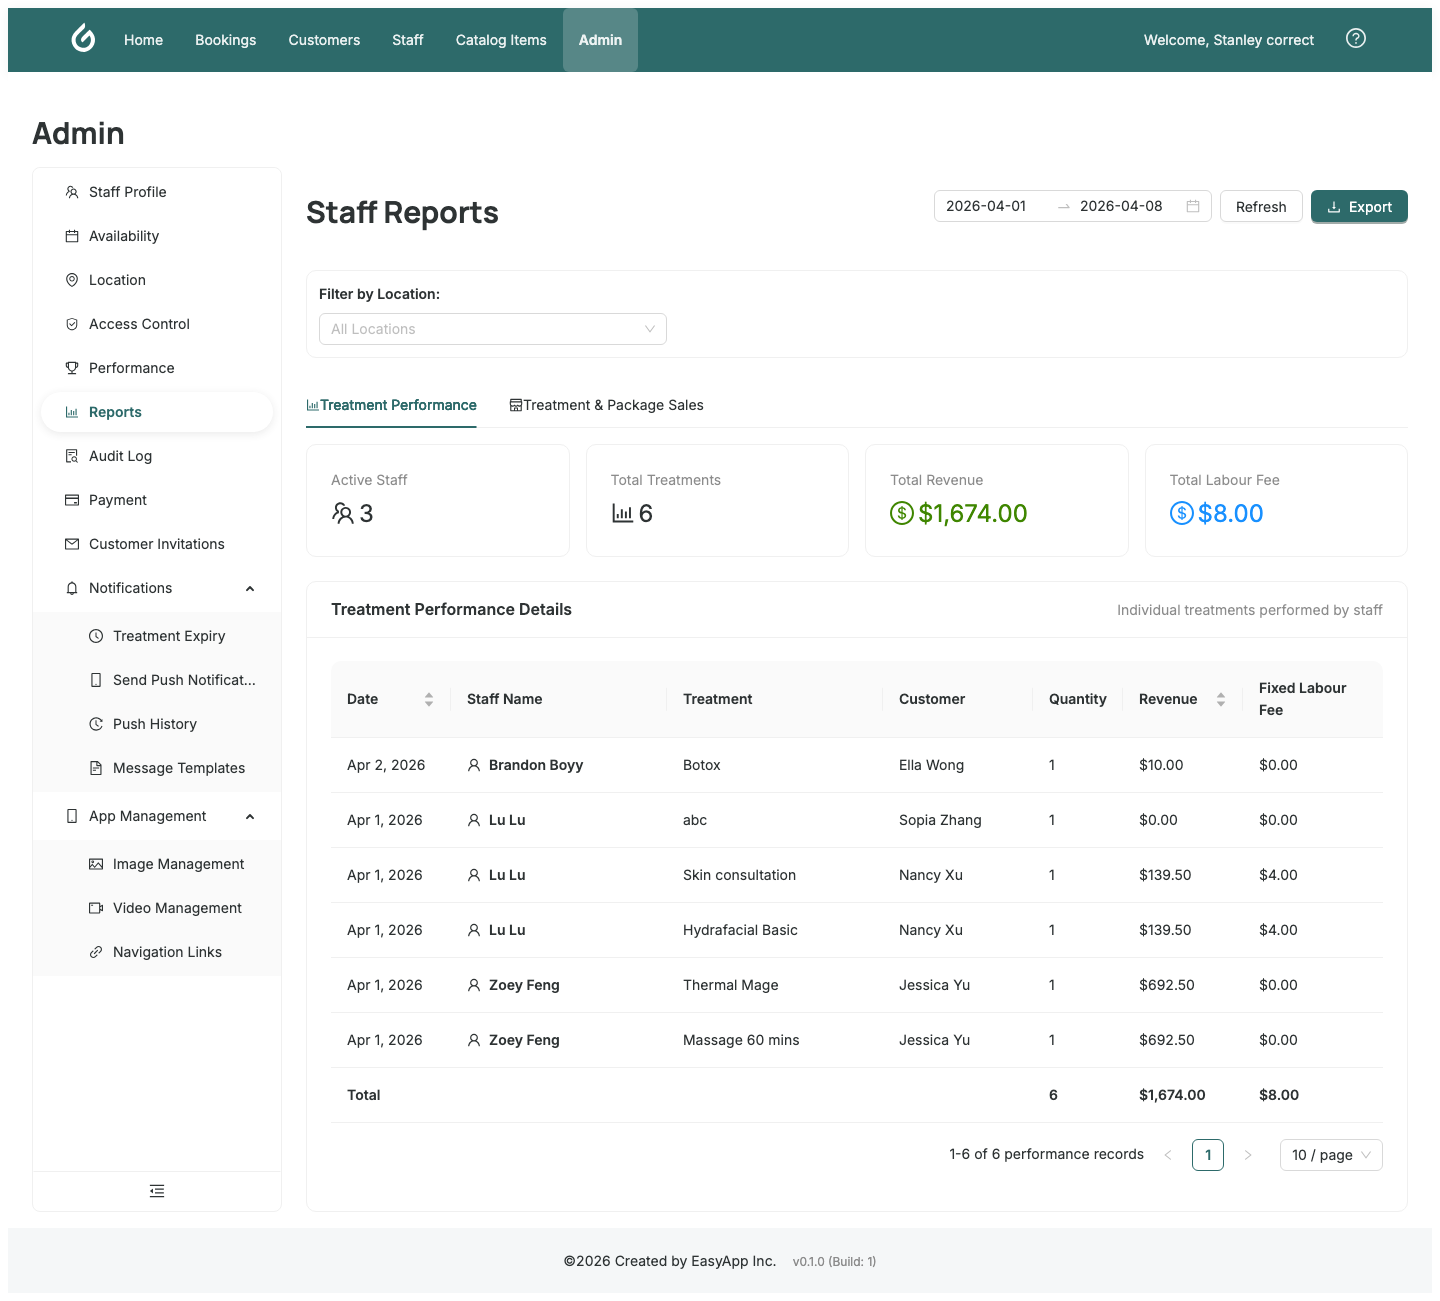
Task: Click the Payment card icon
Action: pyautogui.click(x=72, y=500)
